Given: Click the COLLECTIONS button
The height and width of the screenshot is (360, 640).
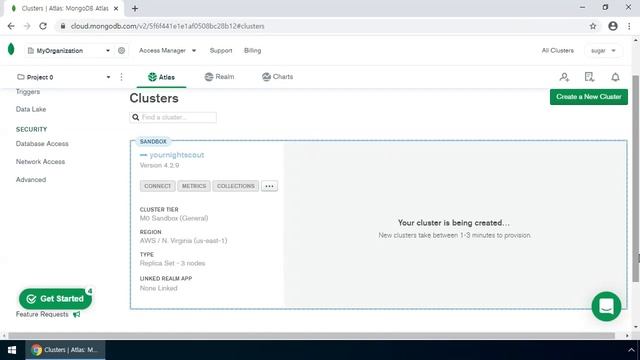Looking at the screenshot, I should click(x=236, y=186).
